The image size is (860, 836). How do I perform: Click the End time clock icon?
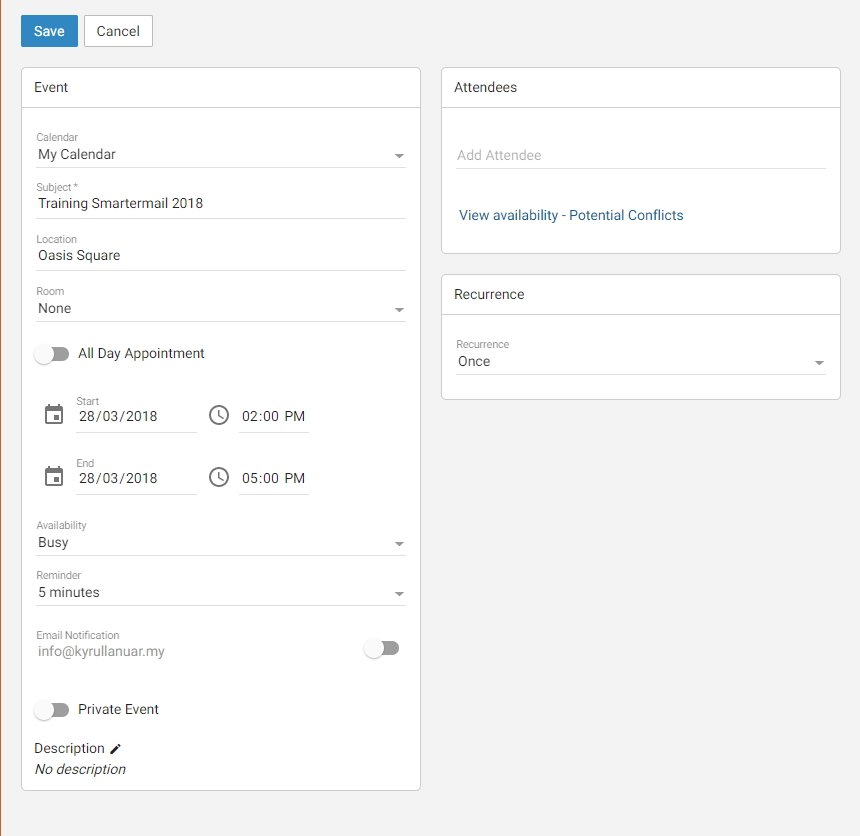(x=219, y=477)
